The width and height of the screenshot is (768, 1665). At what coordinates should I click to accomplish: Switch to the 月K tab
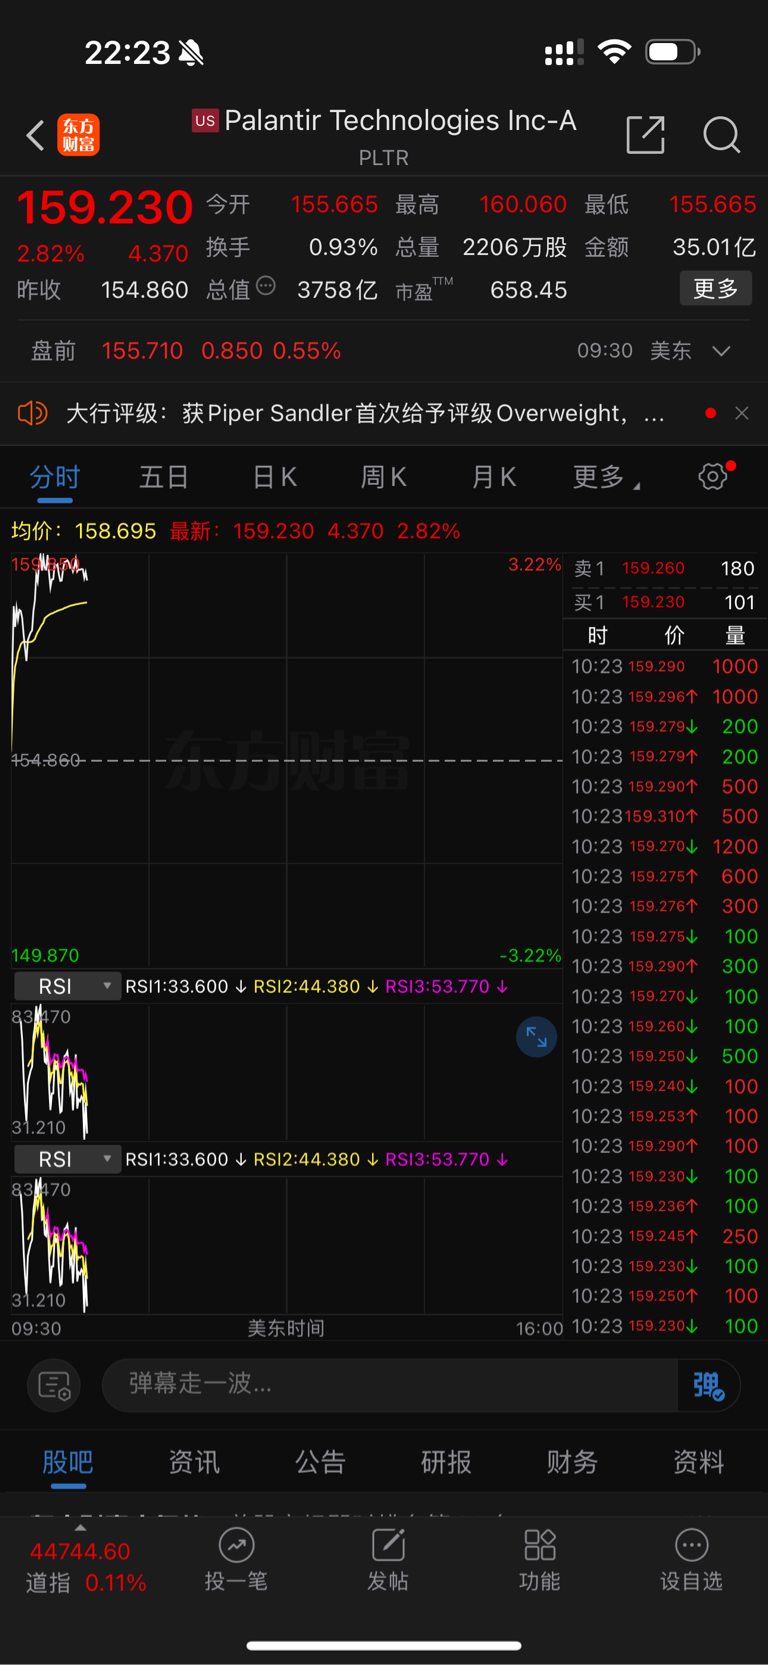pyautogui.click(x=494, y=477)
